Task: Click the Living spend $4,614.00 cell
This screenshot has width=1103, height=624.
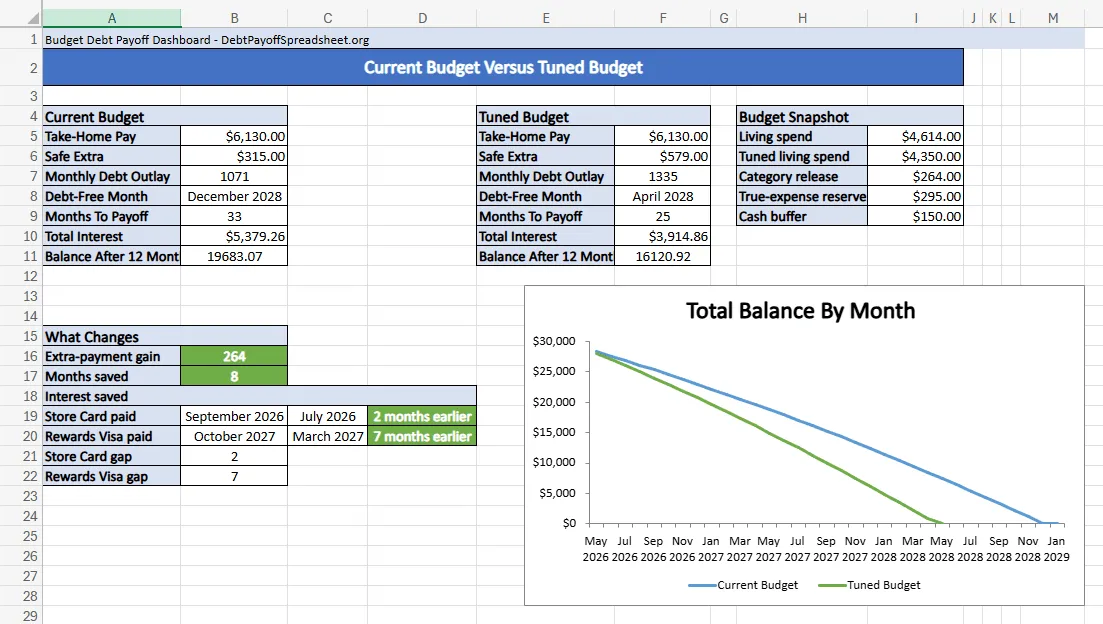Action: point(915,136)
